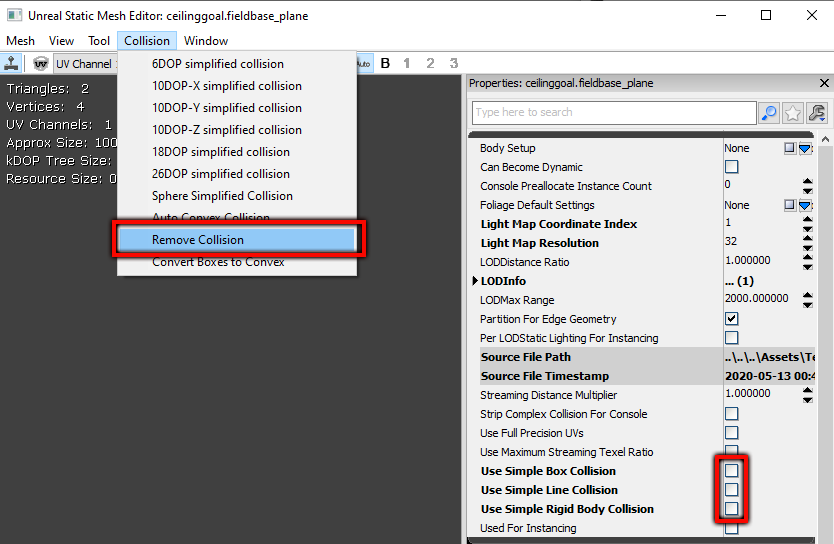This screenshot has width=834, height=544.
Task: Enable Use Full Precision UVs checkbox
Action: pos(731,433)
